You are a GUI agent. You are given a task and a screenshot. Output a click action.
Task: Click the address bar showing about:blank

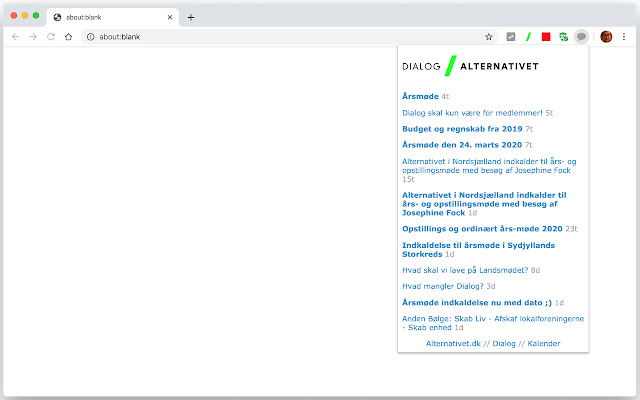pos(289,37)
